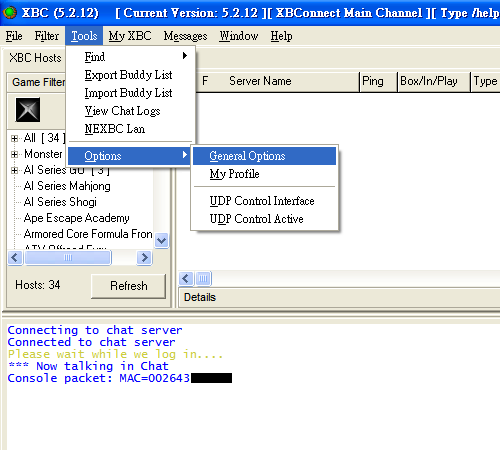The height and width of the screenshot is (450, 500).
Task: Click the XBC app icon in title bar
Action: (x=10, y=13)
